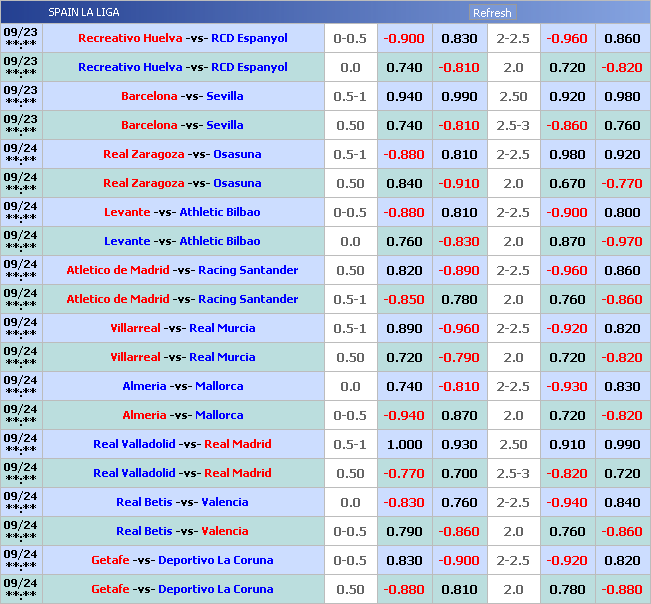This screenshot has height=604, width=651.
Task: Click RCD Espanyol in the 0.0 handicap row
Action: coord(249,68)
